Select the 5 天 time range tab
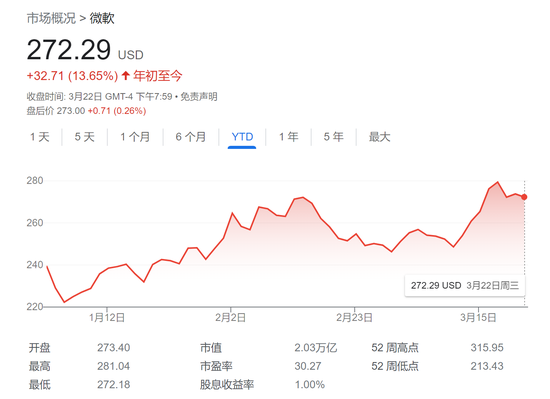This screenshot has height=399, width=550. (85, 137)
